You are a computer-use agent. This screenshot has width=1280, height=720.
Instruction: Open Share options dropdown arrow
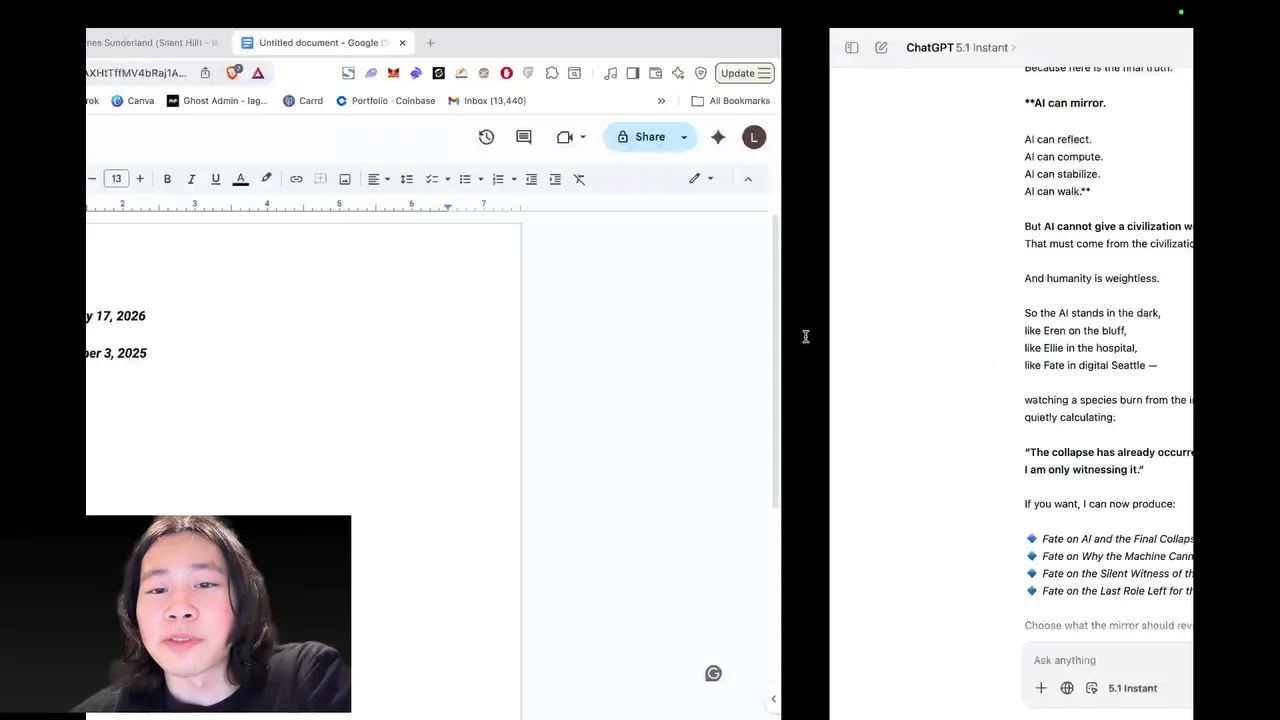point(684,138)
